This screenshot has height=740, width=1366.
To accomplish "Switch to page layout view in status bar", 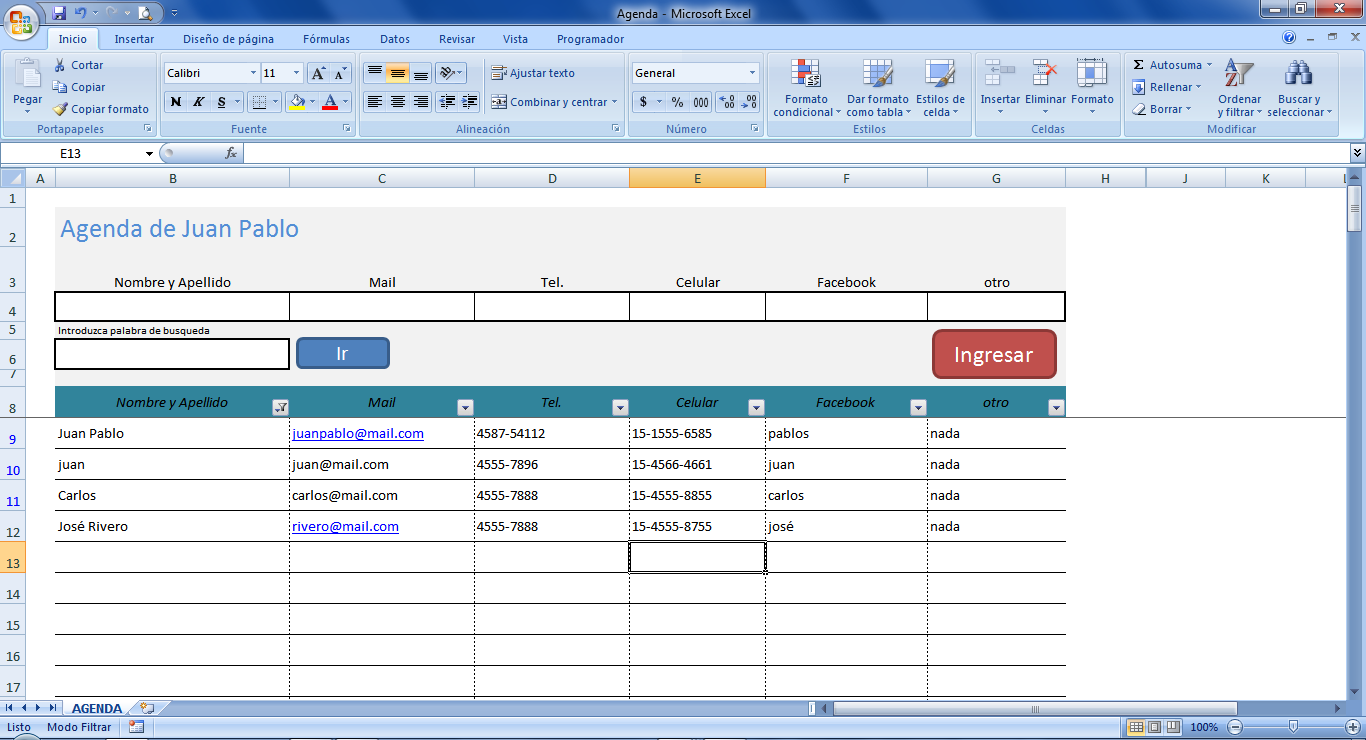I will coord(1155,727).
